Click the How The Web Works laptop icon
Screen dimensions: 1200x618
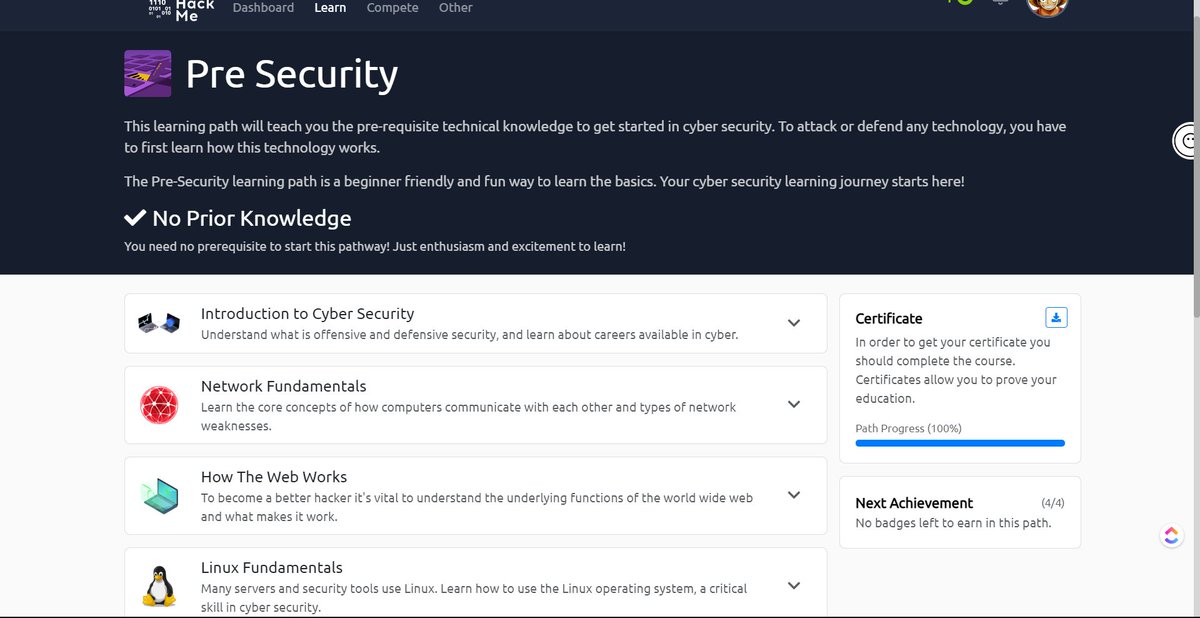click(159, 494)
